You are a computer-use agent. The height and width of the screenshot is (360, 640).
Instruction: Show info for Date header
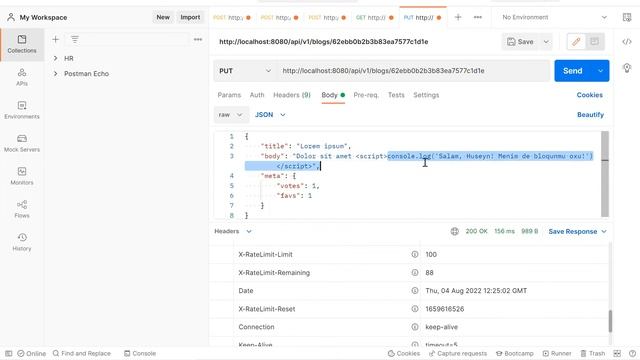(x=415, y=291)
